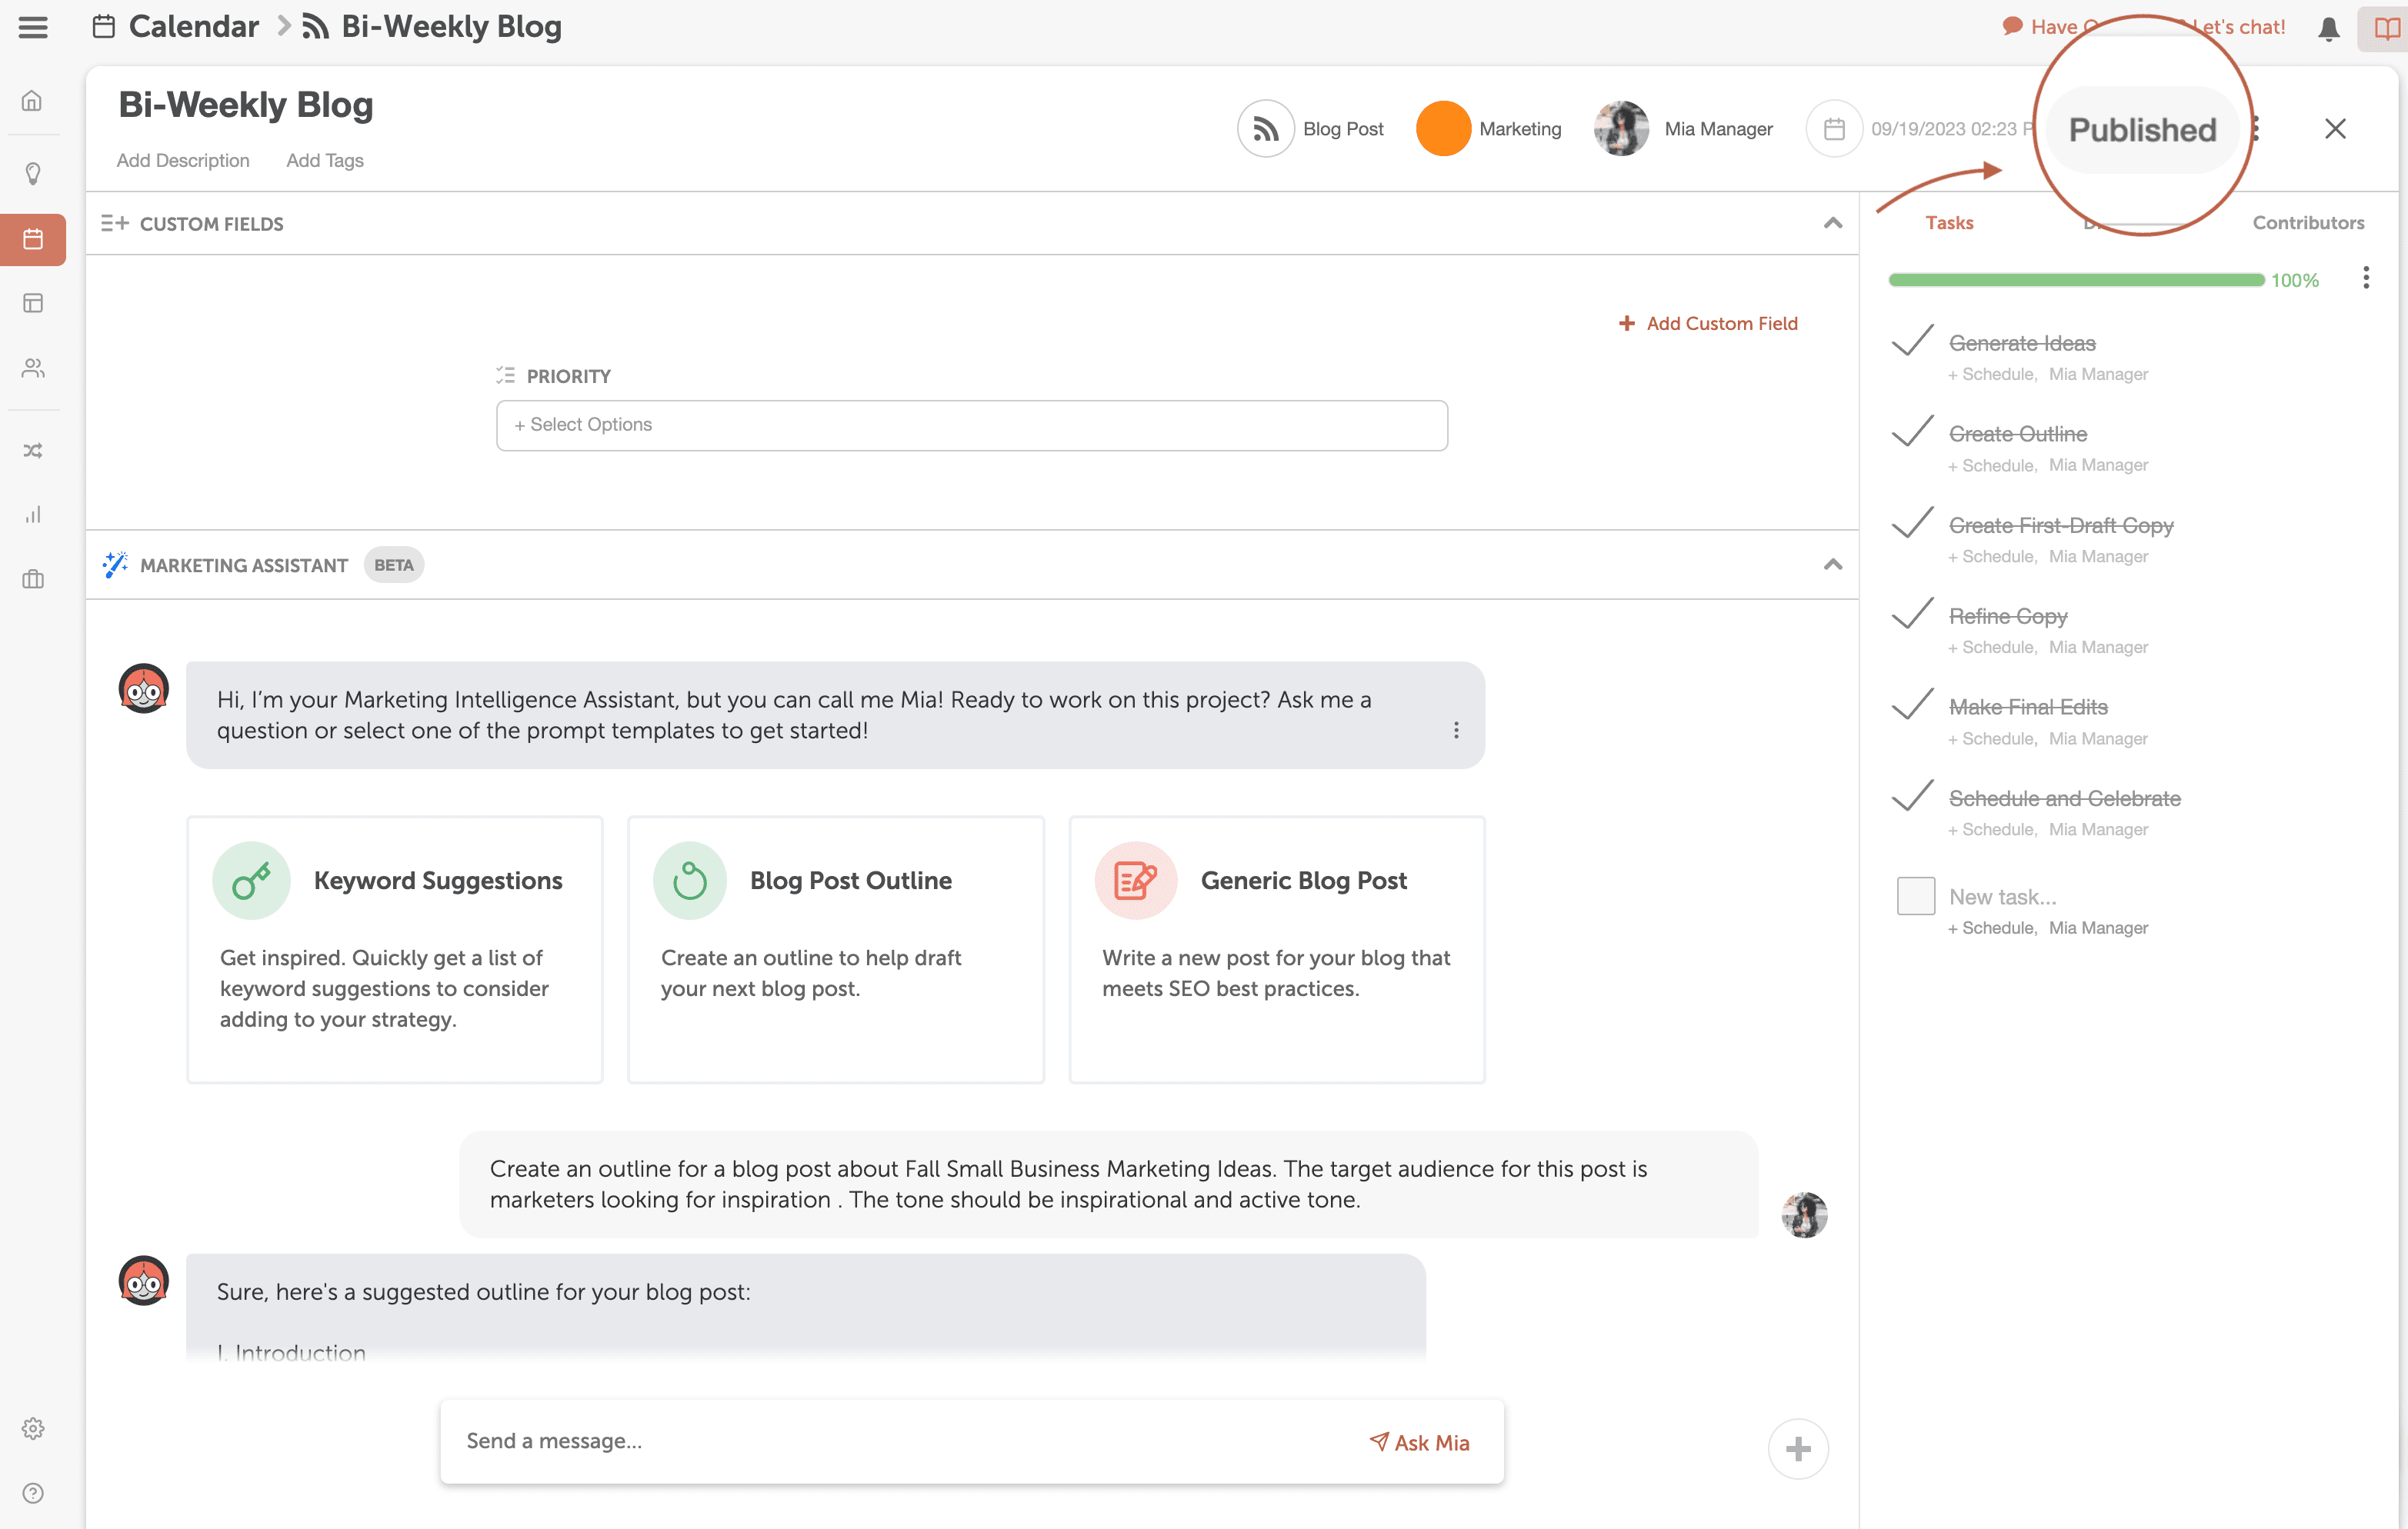Toggle the Generate Ideas task checkbox
This screenshot has height=1529, width=2408.
click(x=1913, y=342)
